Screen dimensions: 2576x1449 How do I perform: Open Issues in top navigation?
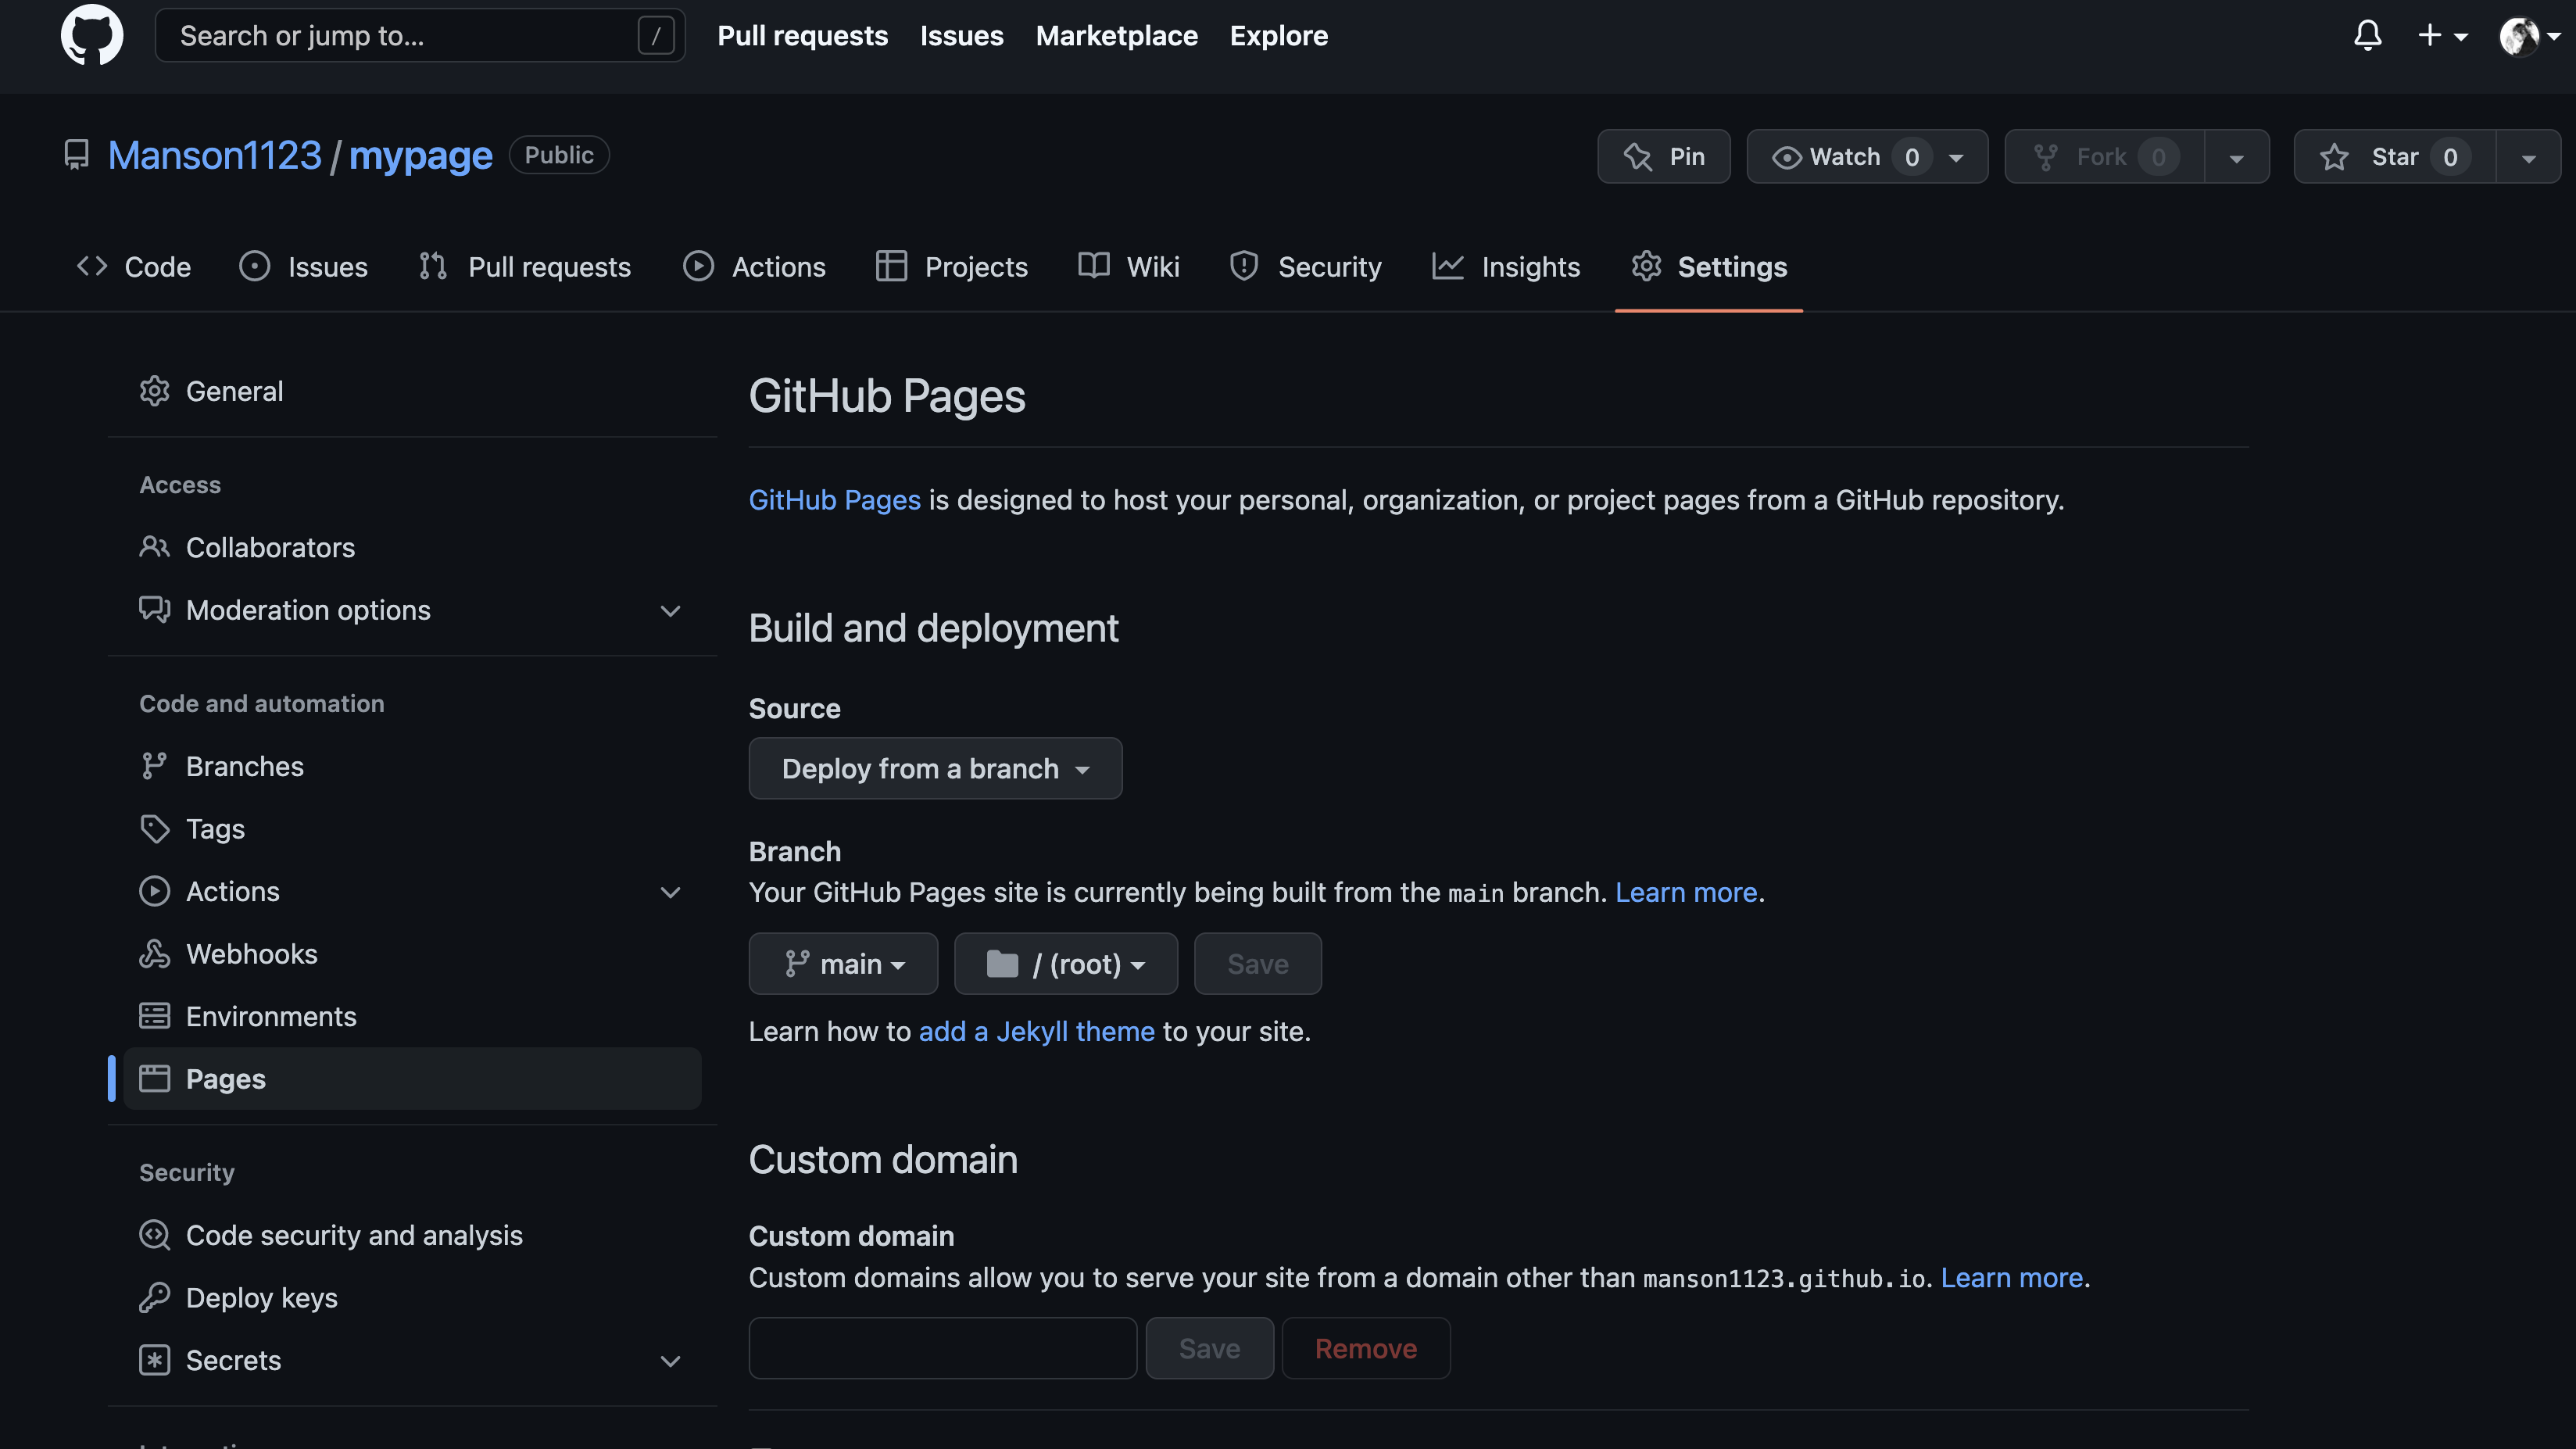pyautogui.click(x=961, y=36)
